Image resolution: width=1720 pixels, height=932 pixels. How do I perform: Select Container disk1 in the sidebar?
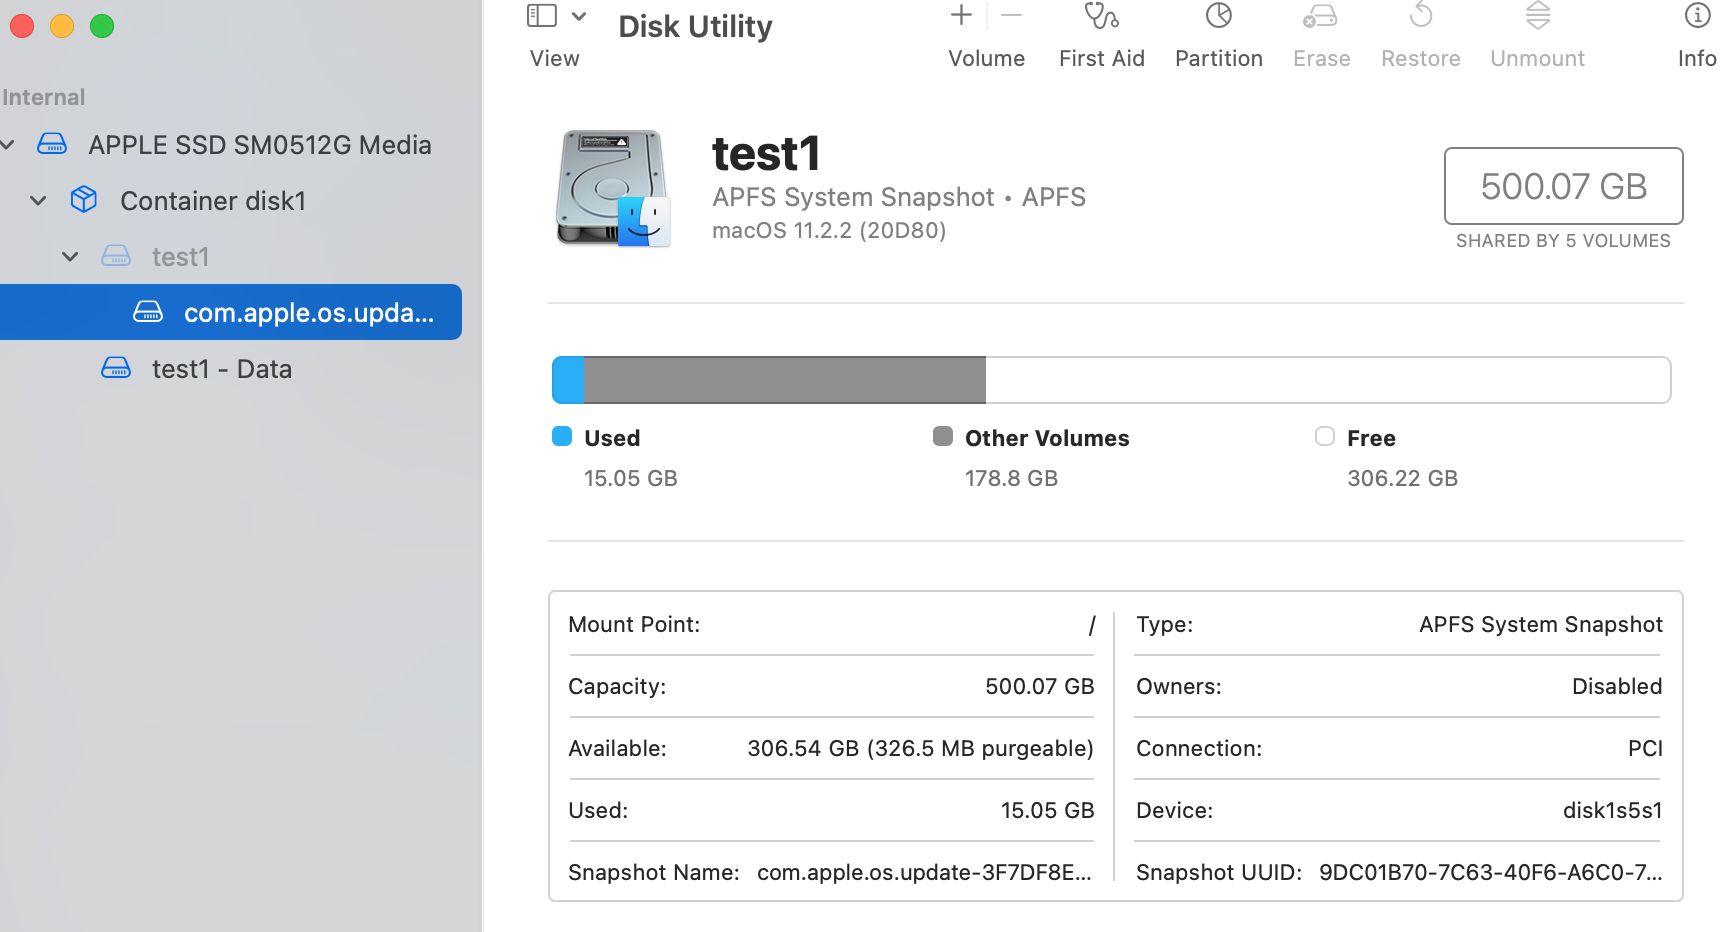pyautogui.click(x=213, y=201)
